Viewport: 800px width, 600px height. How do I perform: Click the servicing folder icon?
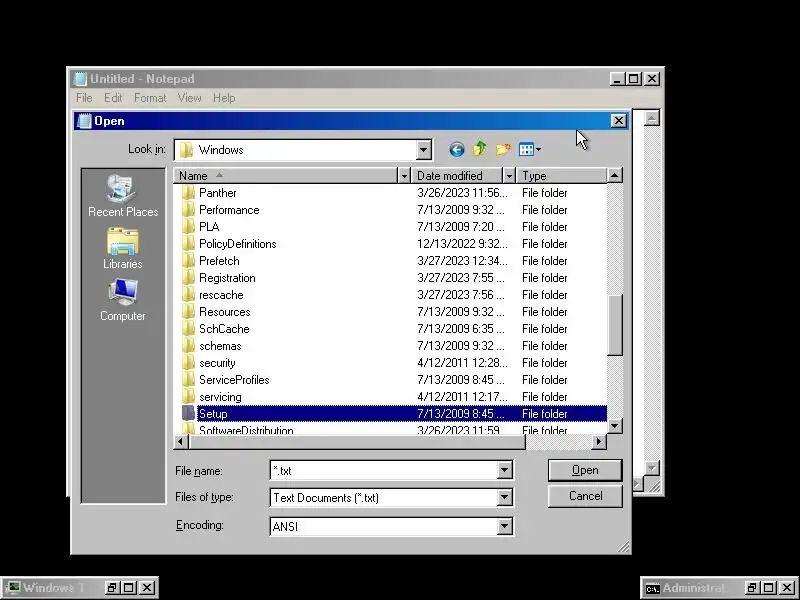coord(188,397)
